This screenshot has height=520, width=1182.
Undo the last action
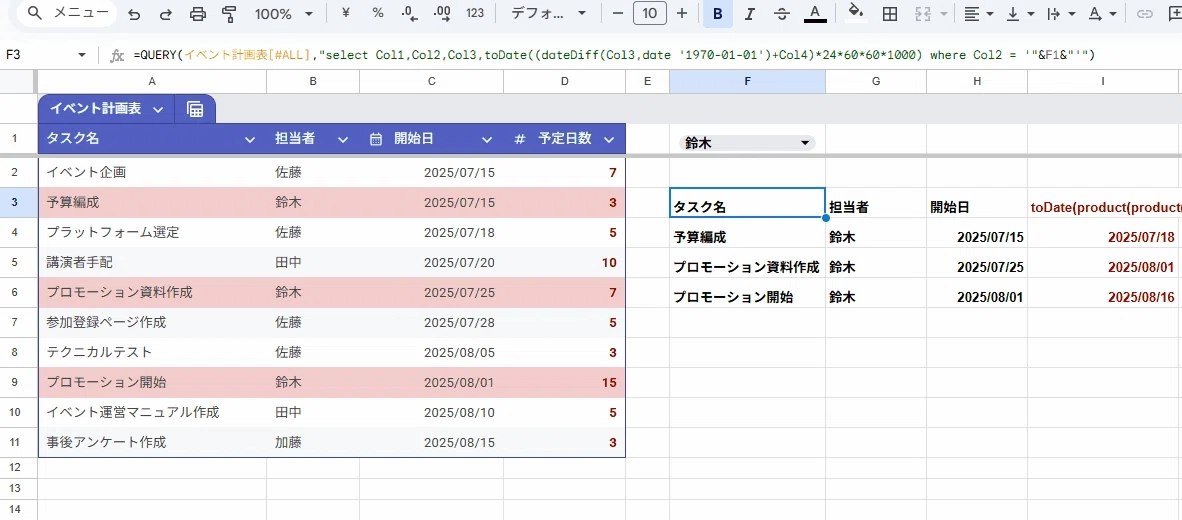(134, 14)
